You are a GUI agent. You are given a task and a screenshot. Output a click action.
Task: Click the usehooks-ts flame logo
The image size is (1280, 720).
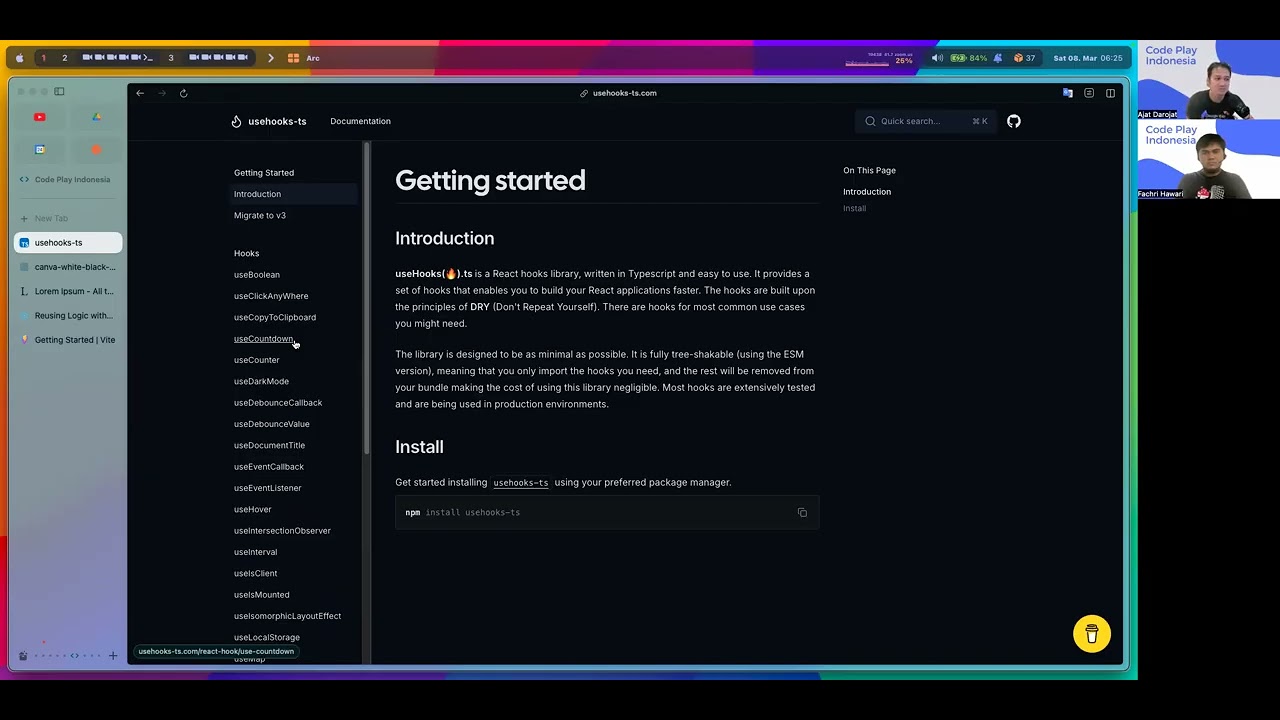click(237, 121)
